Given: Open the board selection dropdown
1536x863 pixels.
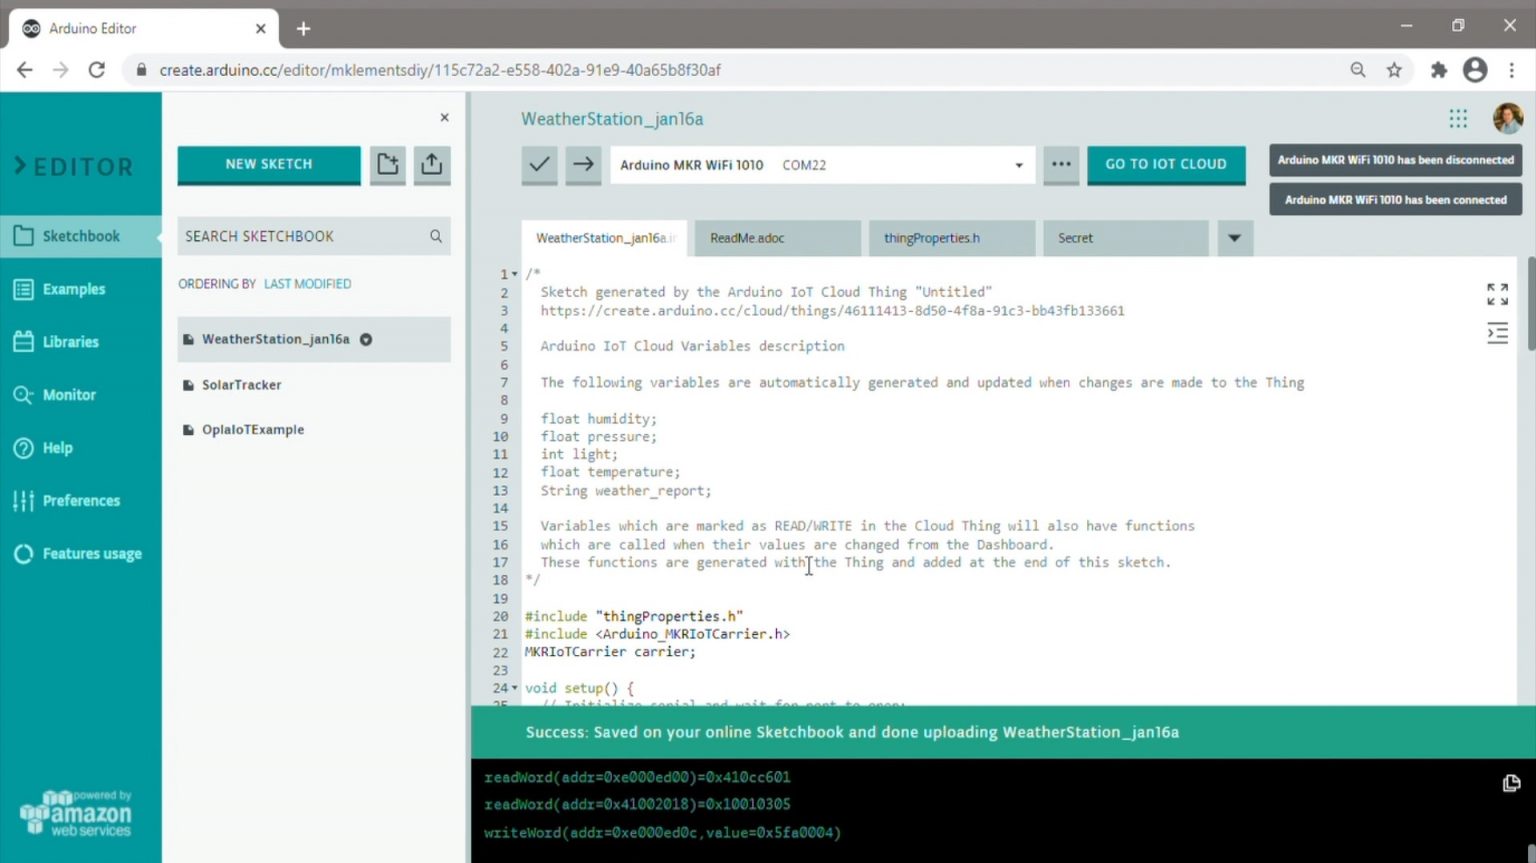Looking at the screenshot, I should tap(1017, 164).
